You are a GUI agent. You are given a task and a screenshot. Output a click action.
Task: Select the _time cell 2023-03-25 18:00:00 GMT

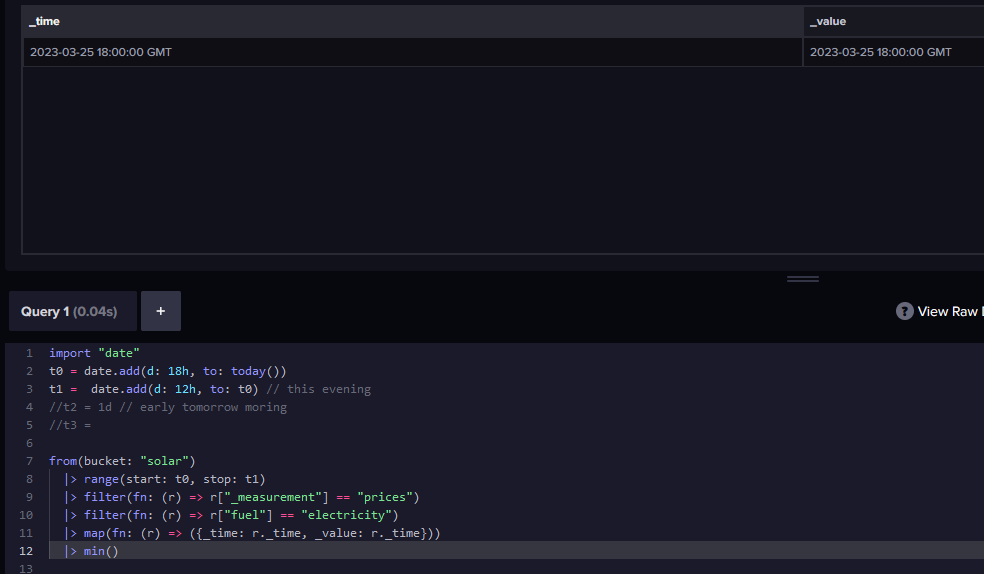(x=412, y=52)
